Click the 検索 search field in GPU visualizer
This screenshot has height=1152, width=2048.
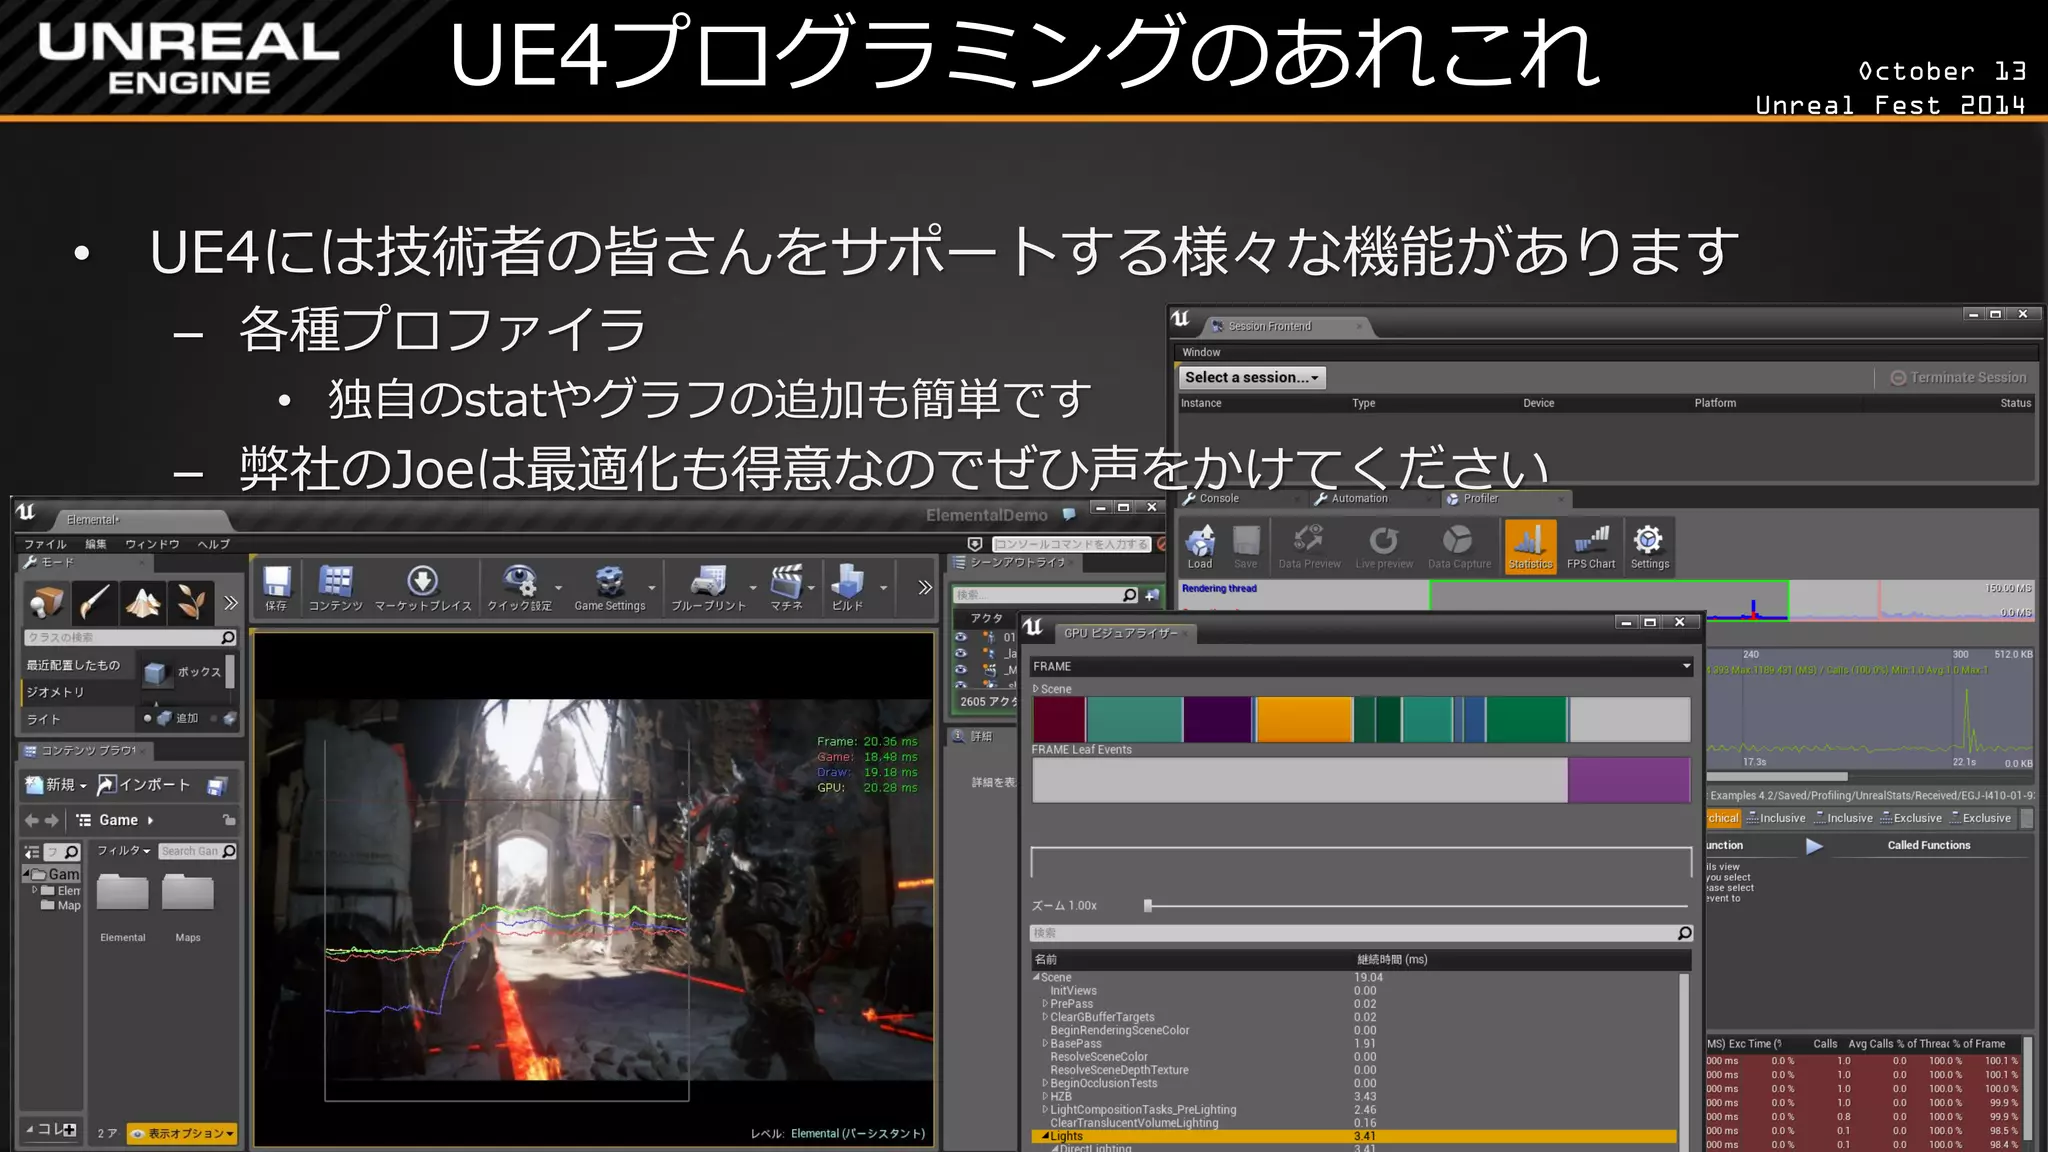tap(1361, 933)
